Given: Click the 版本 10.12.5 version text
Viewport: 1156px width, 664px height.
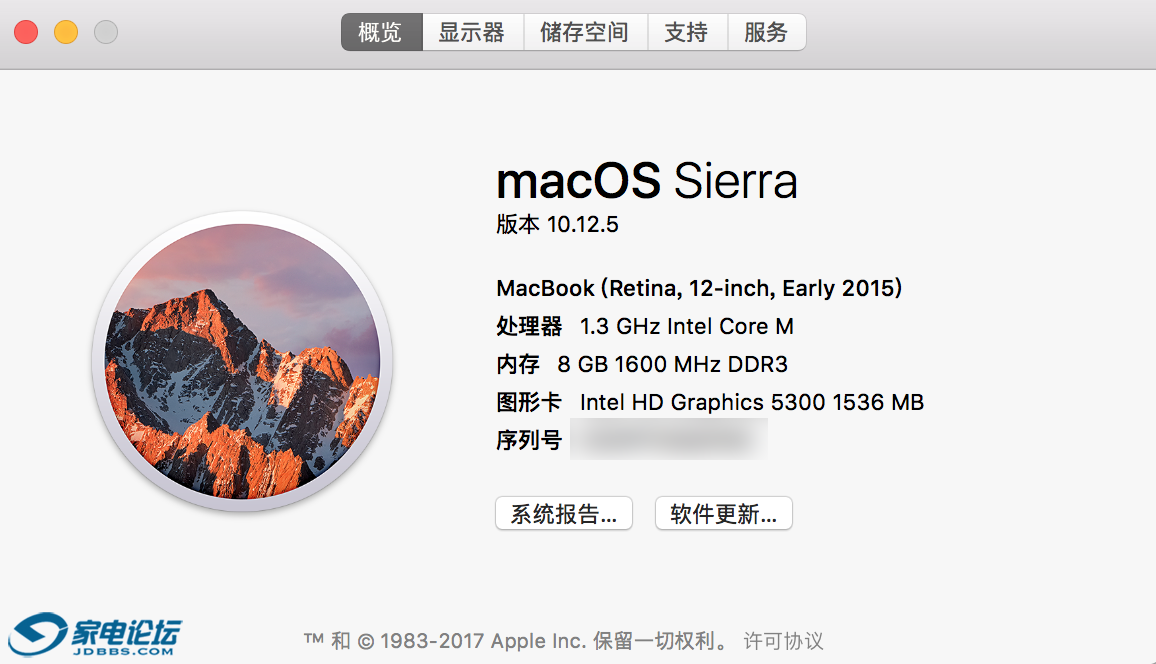Looking at the screenshot, I should tap(557, 224).
